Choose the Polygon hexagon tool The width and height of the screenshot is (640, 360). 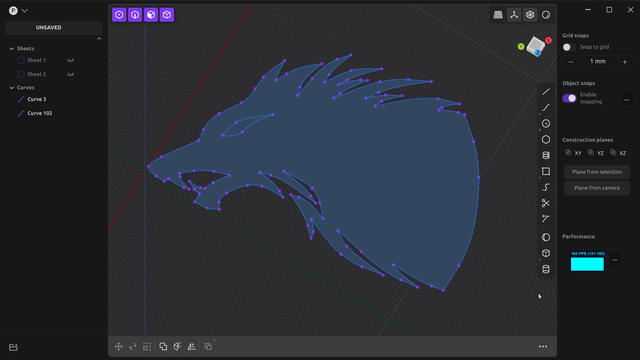coord(546,140)
